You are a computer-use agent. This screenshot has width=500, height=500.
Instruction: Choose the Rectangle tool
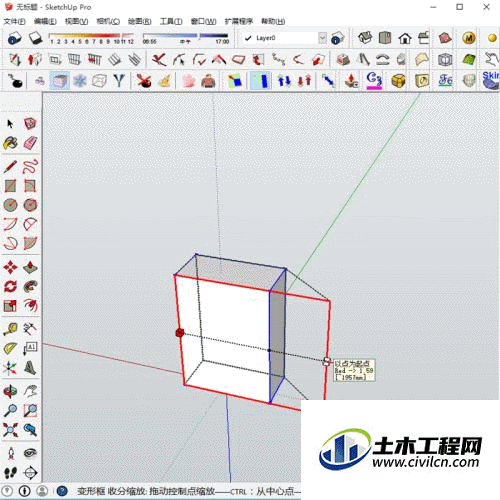click(10, 186)
